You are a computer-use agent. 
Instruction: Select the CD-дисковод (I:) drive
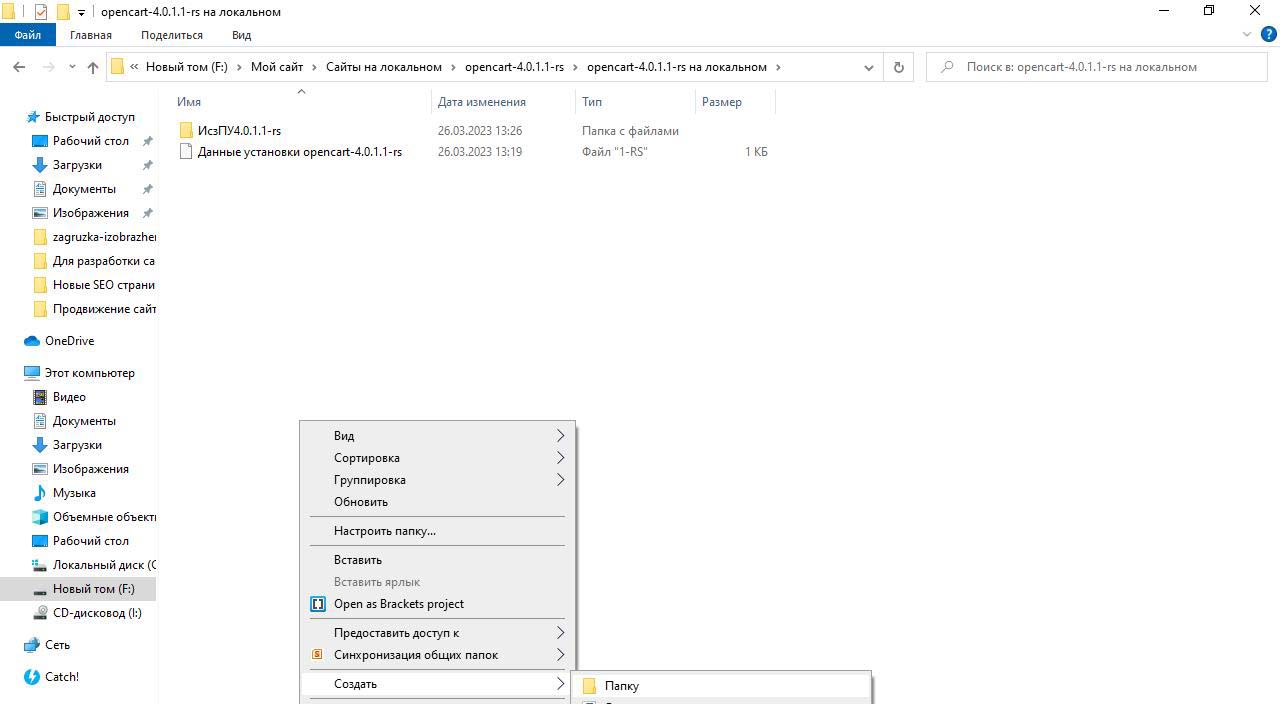click(97, 613)
